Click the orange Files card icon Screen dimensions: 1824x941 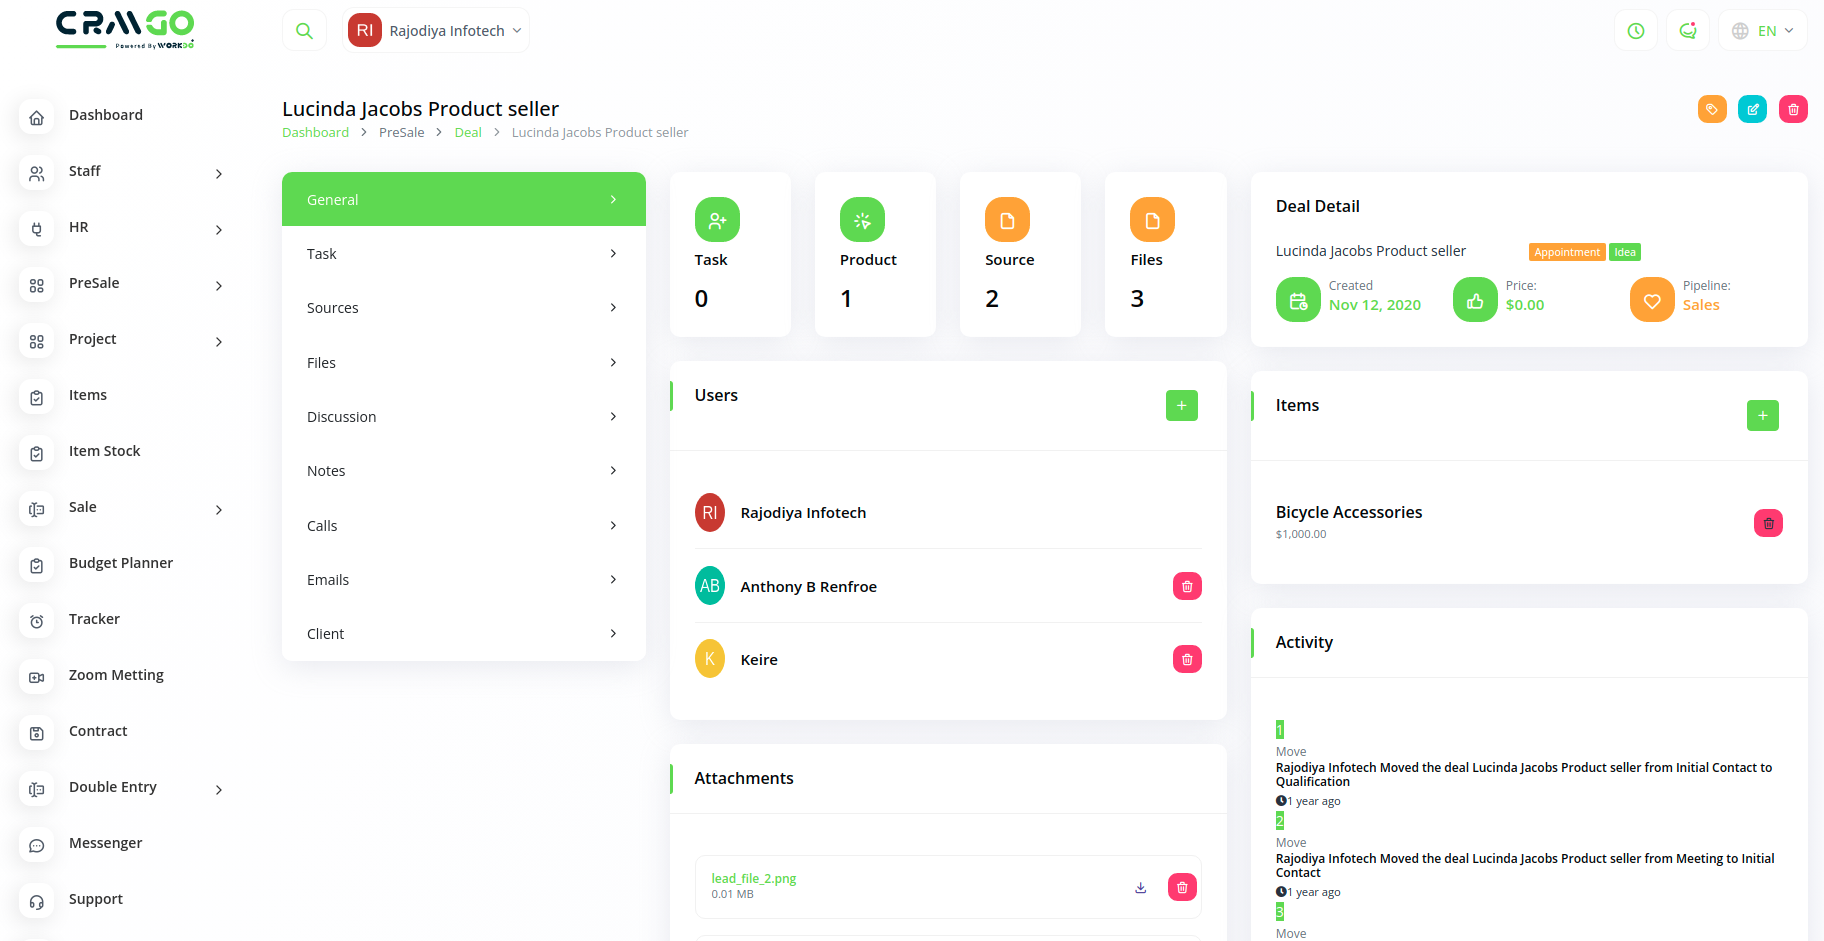(x=1152, y=220)
